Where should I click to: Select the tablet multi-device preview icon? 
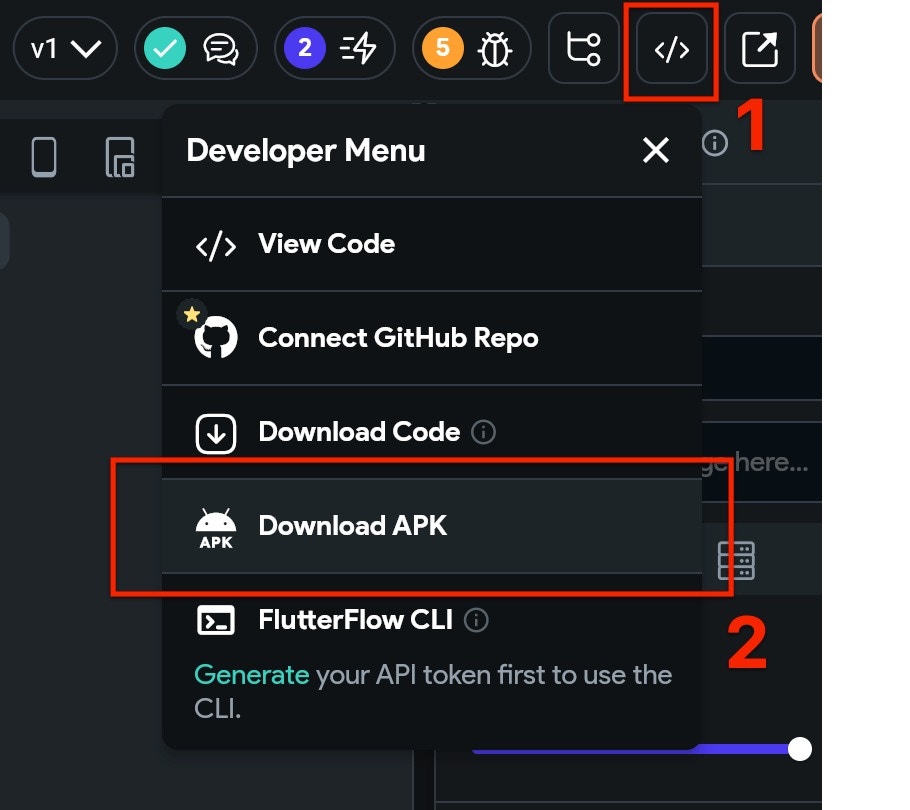coord(120,157)
